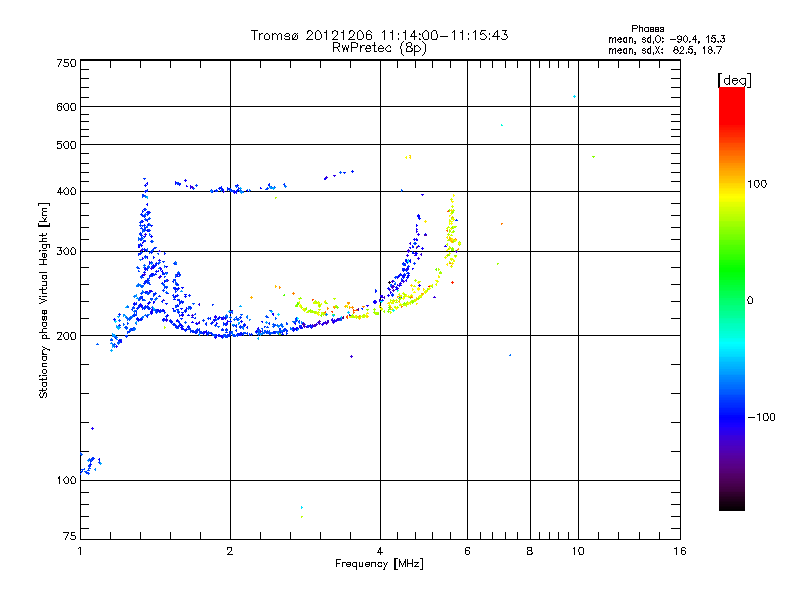Click the y-axis tick label '750'
The height and width of the screenshot is (600, 800).
pos(66,63)
